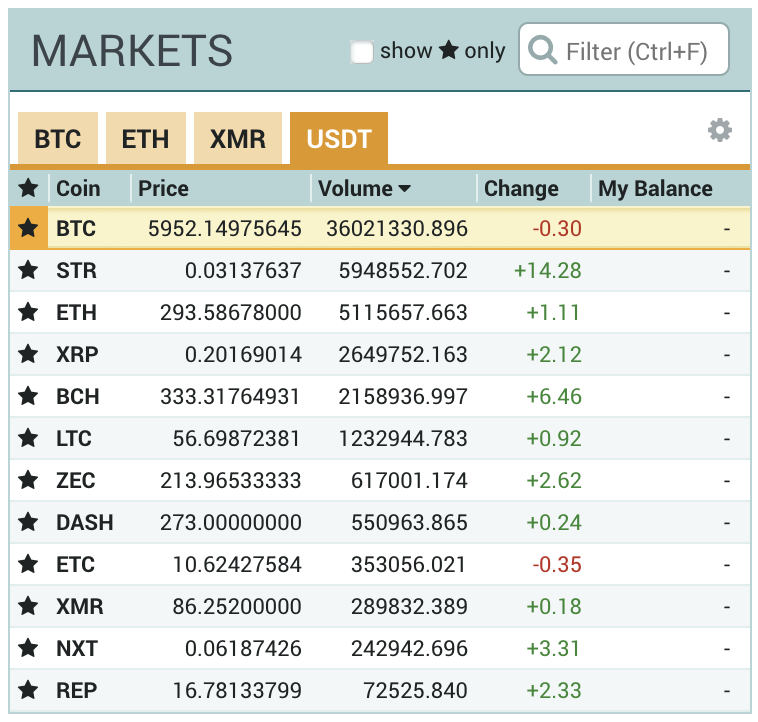The image size is (758, 722).
Task: Select the REP coin name
Action: tap(76, 690)
